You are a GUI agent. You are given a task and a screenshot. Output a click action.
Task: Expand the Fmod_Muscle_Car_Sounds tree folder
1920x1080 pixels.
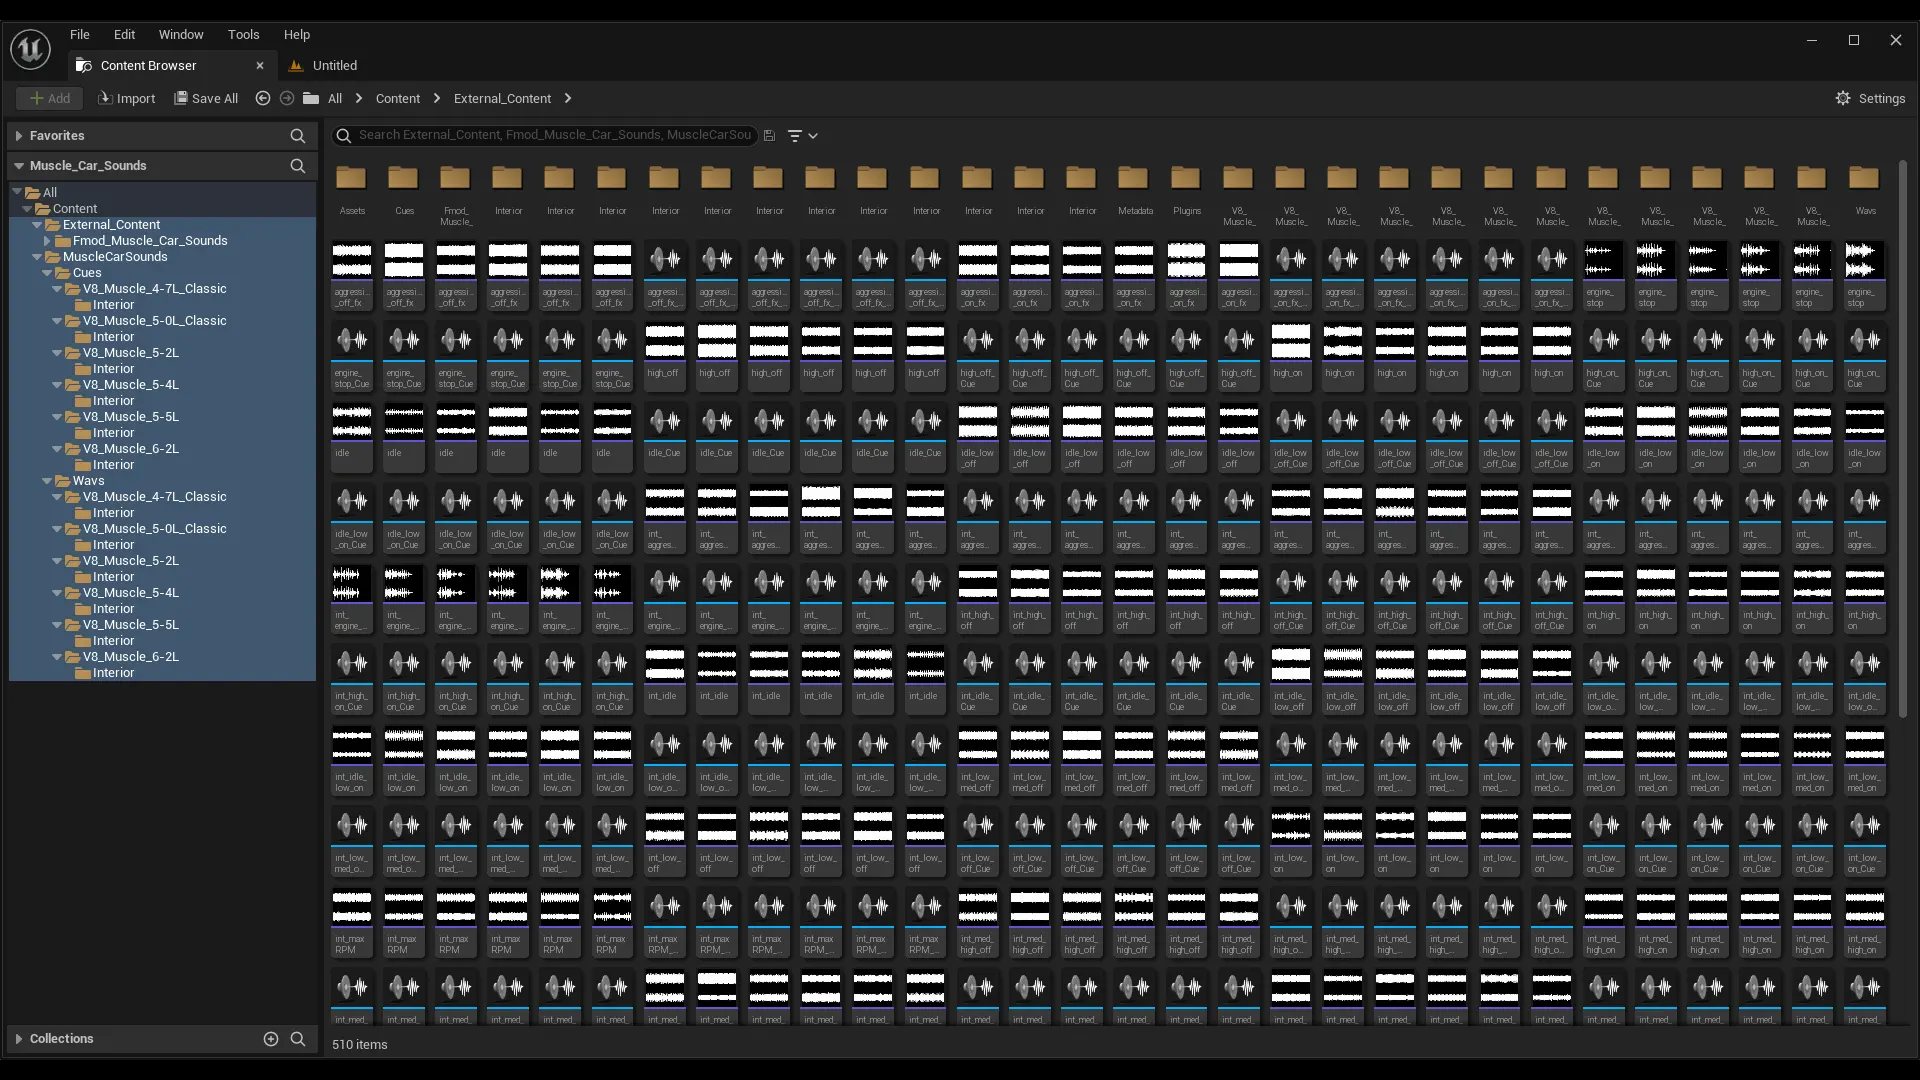click(47, 241)
